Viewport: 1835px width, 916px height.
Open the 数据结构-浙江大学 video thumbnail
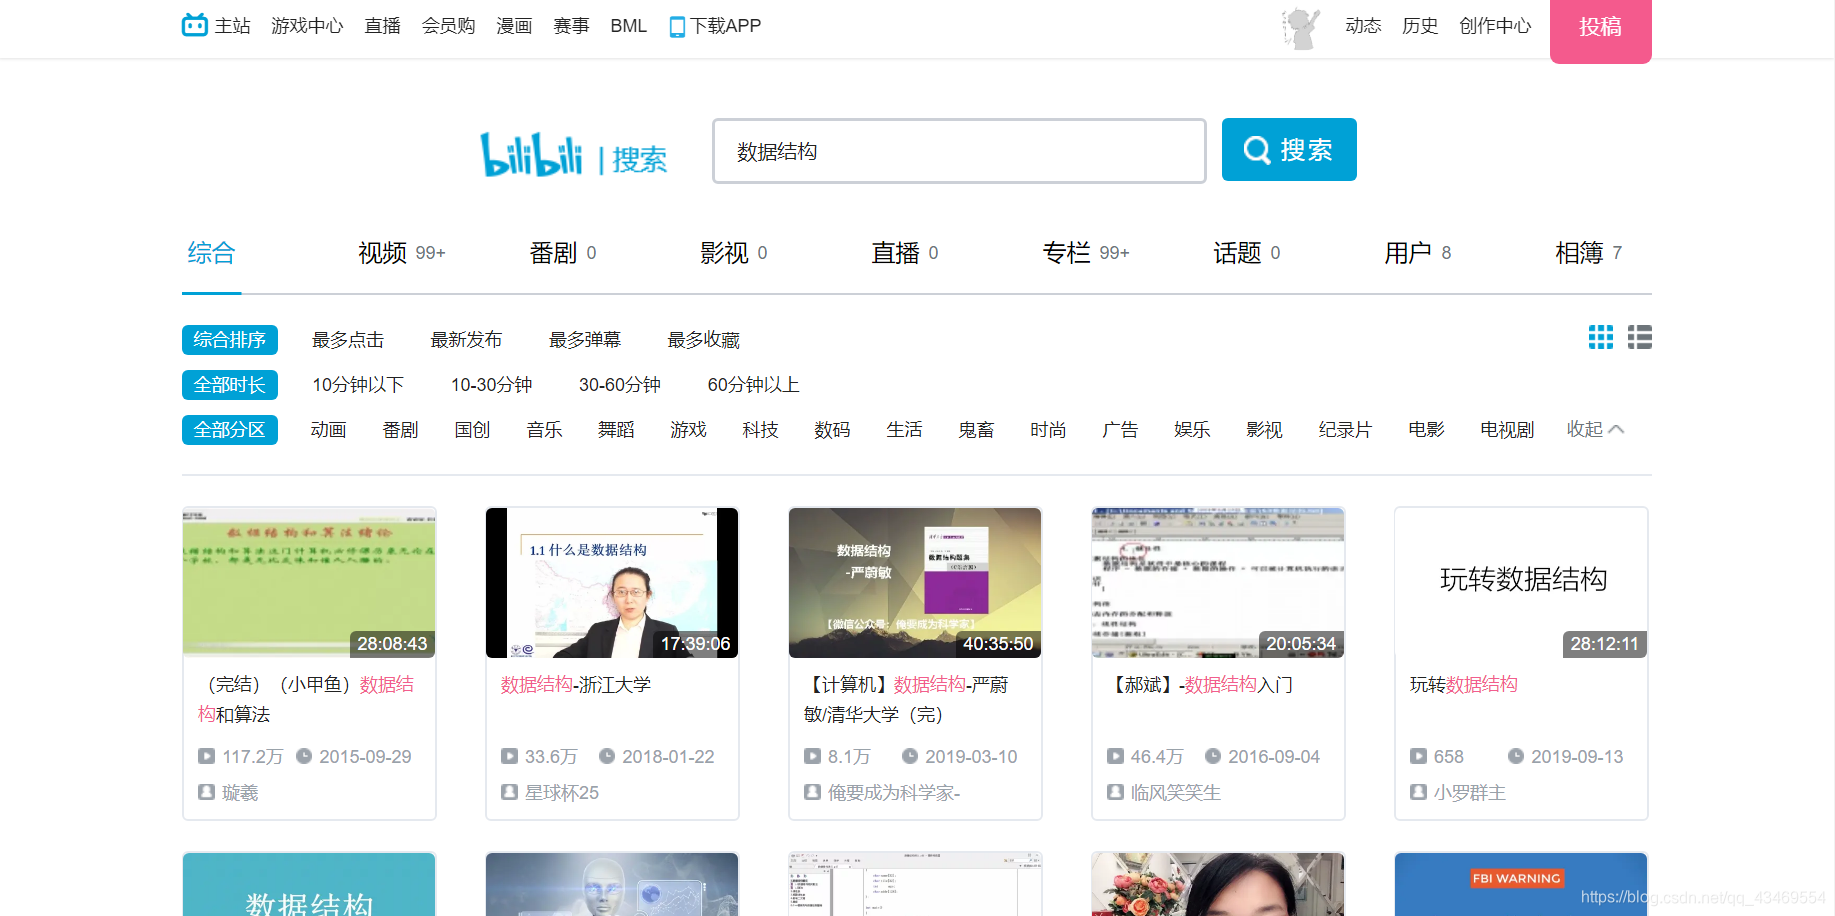(x=611, y=583)
